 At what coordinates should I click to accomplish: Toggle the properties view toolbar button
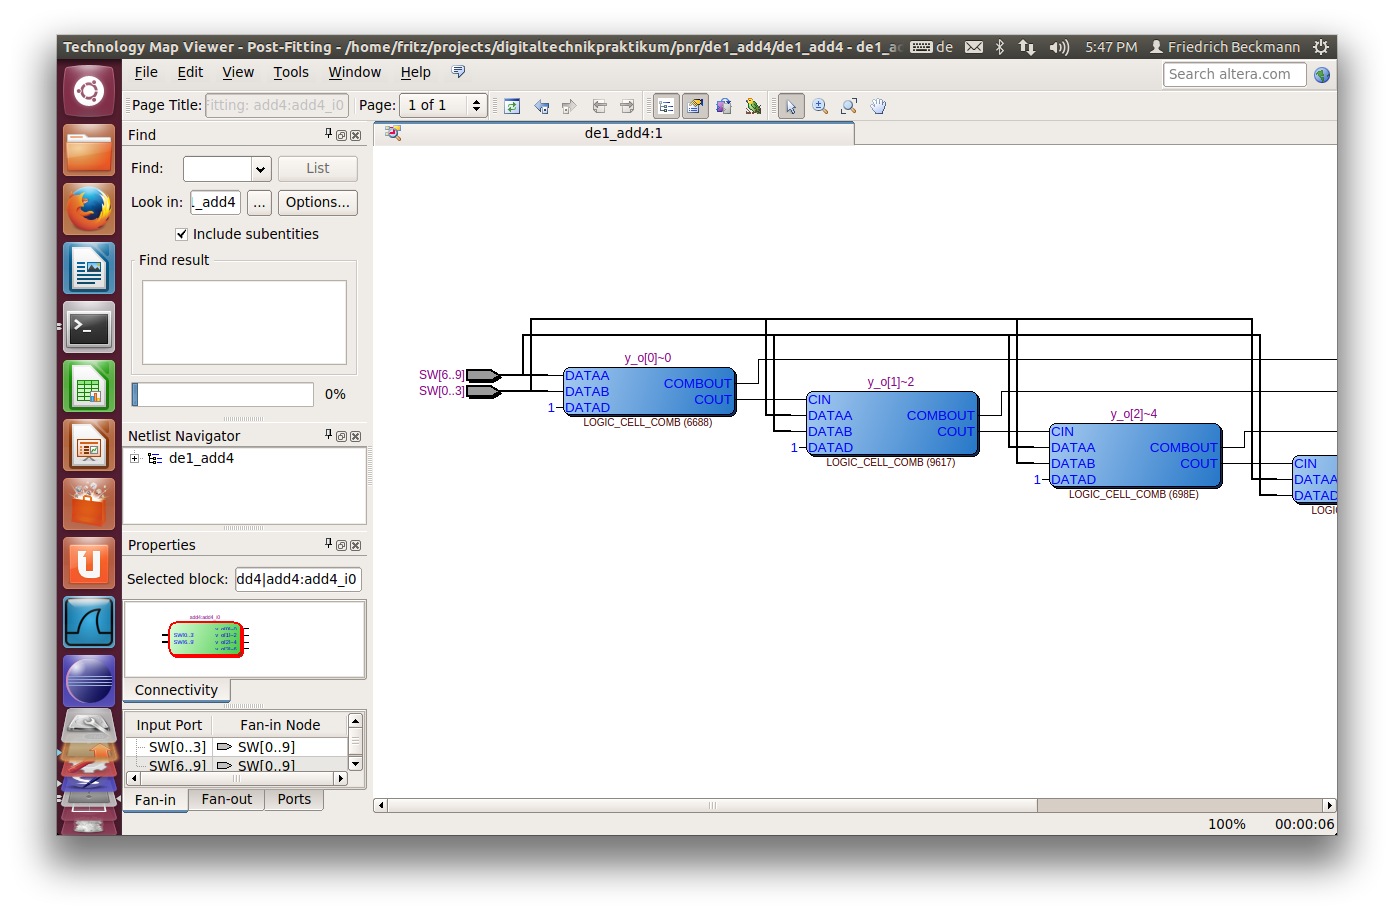click(x=695, y=106)
